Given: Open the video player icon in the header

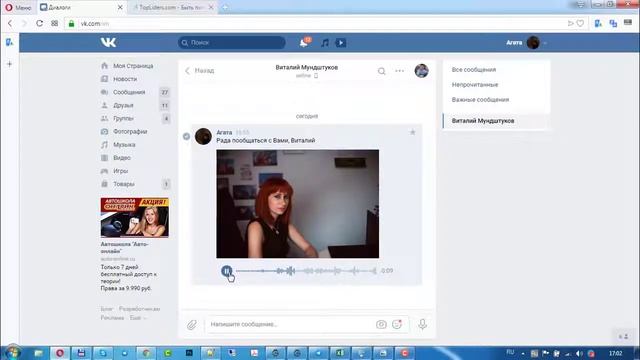Looking at the screenshot, I should pyautogui.click(x=341, y=42).
